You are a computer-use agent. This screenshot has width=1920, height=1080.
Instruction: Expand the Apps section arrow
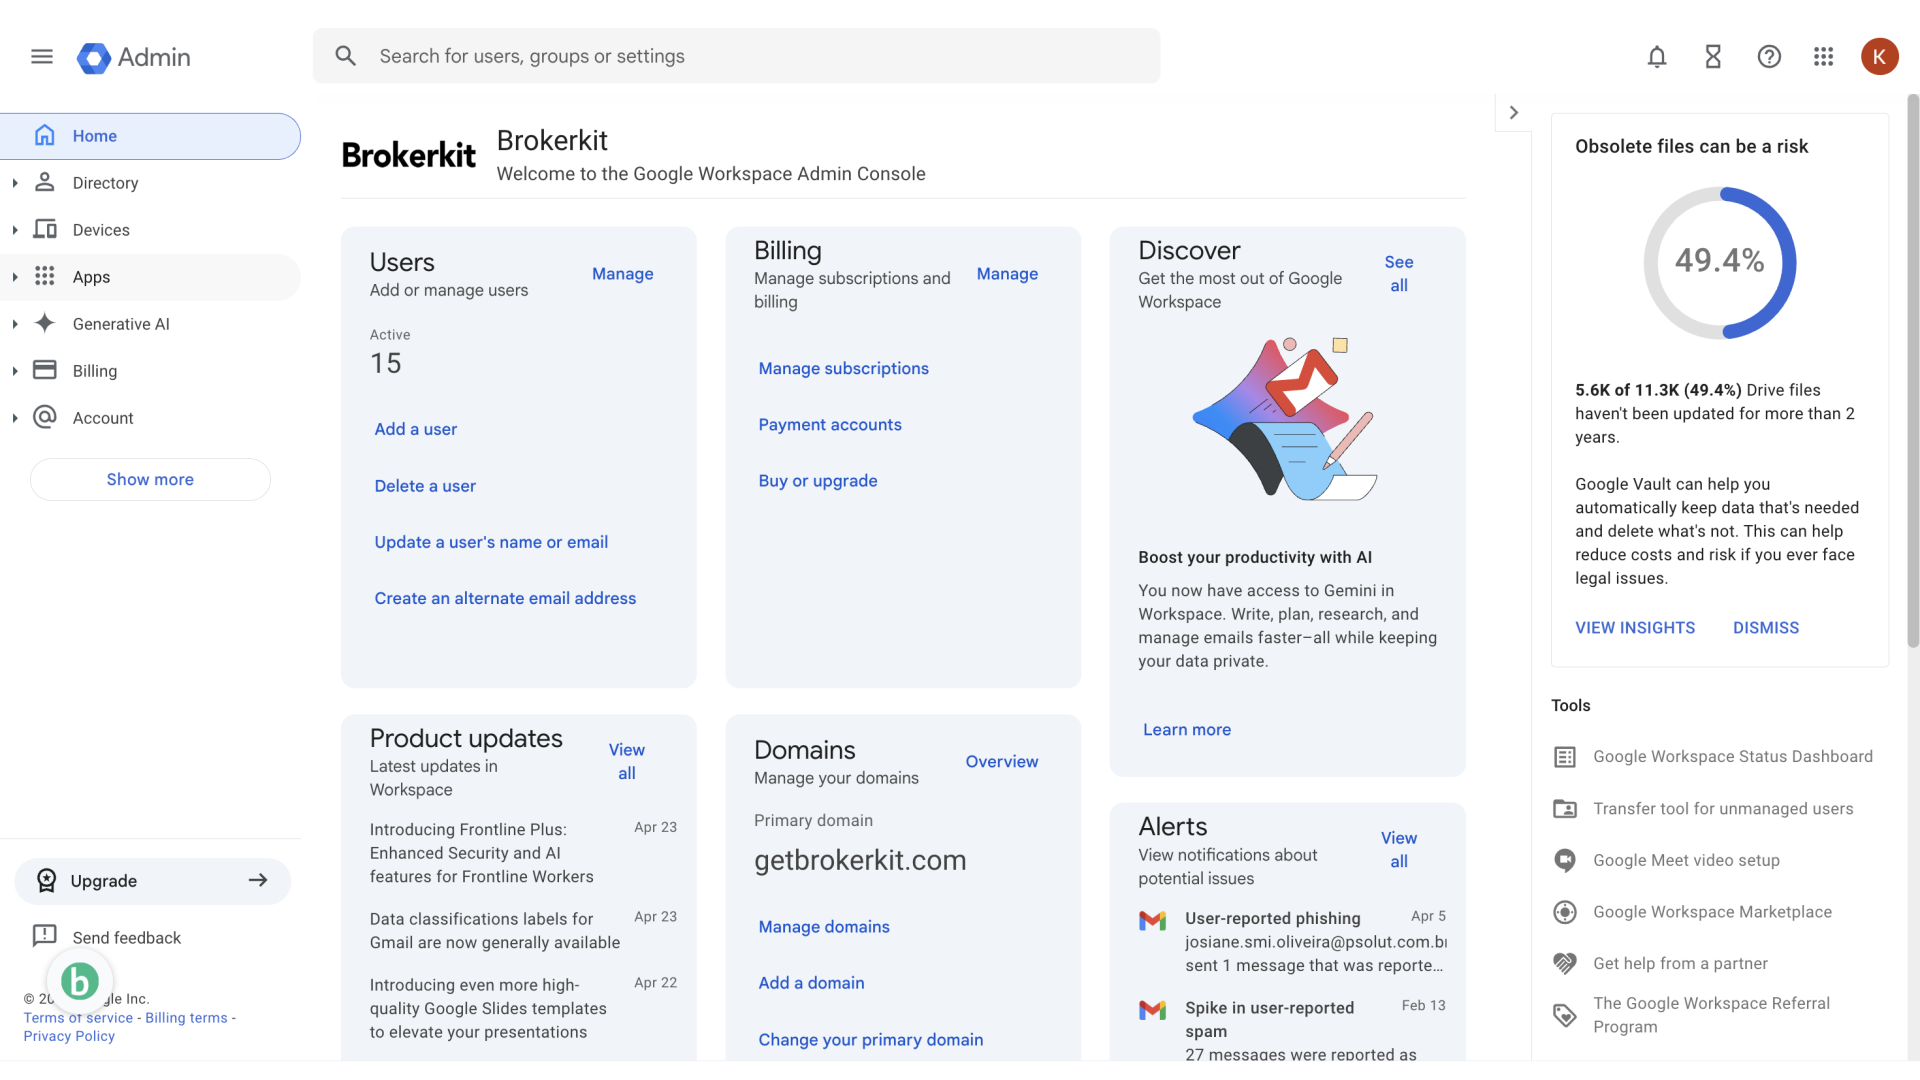(15, 277)
